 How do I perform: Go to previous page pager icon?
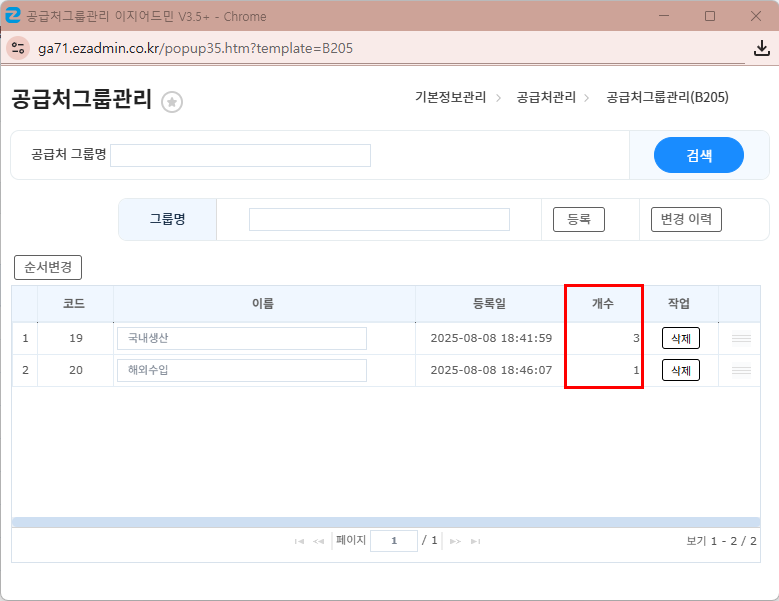[319, 541]
